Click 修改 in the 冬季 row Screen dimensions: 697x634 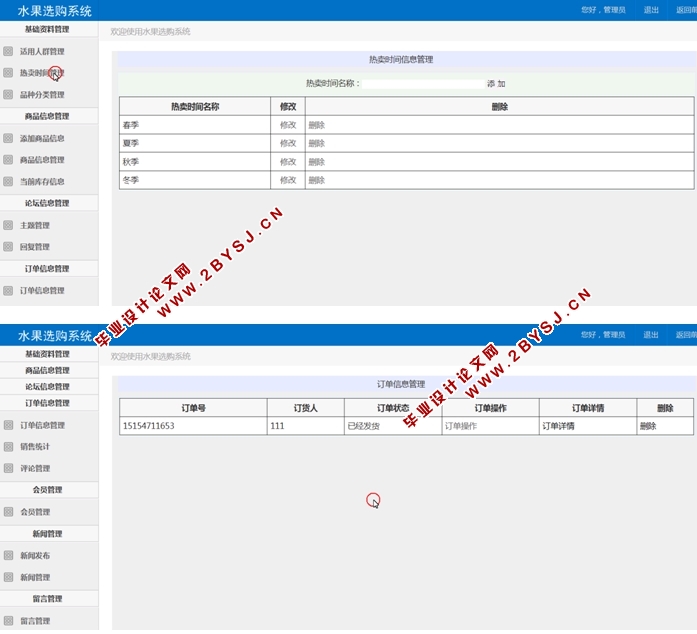(288, 180)
